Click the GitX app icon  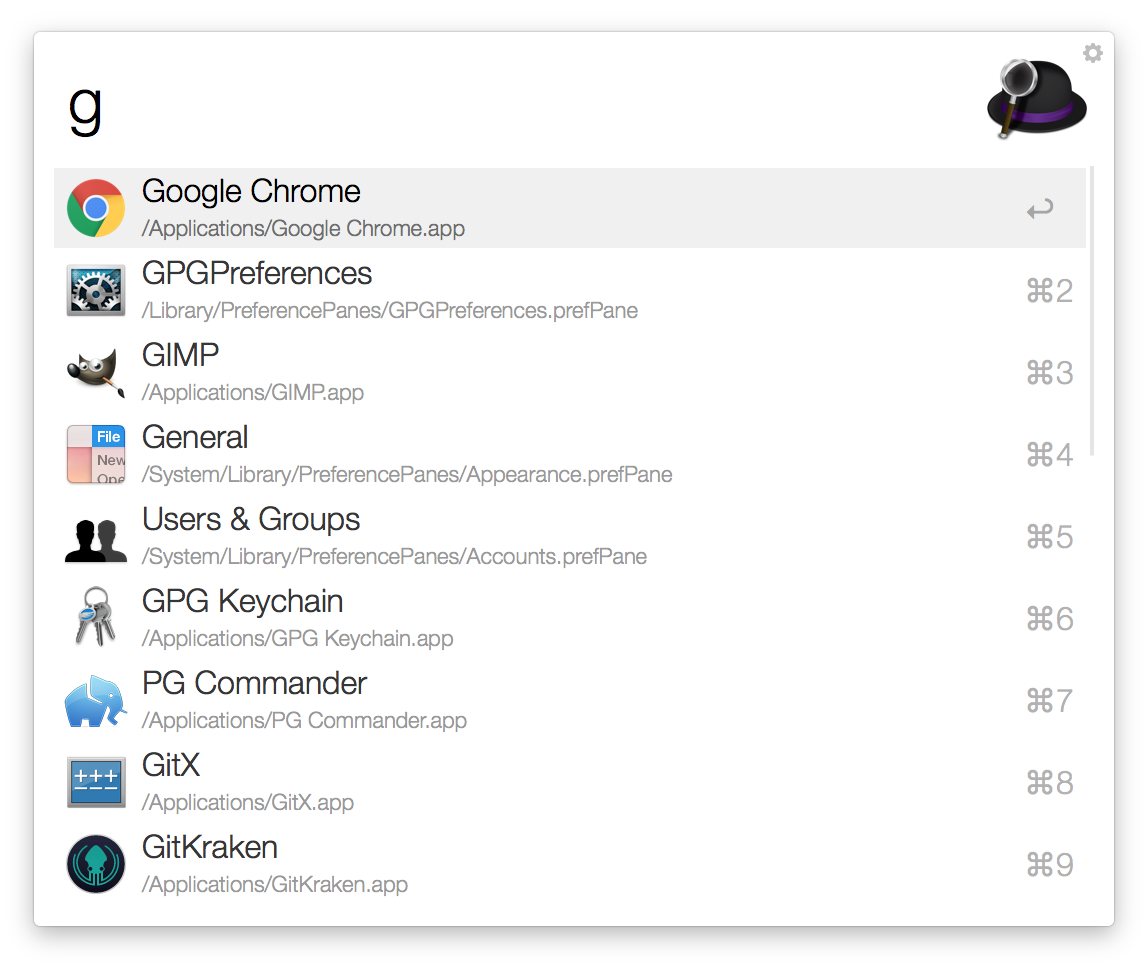pos(96,782)
